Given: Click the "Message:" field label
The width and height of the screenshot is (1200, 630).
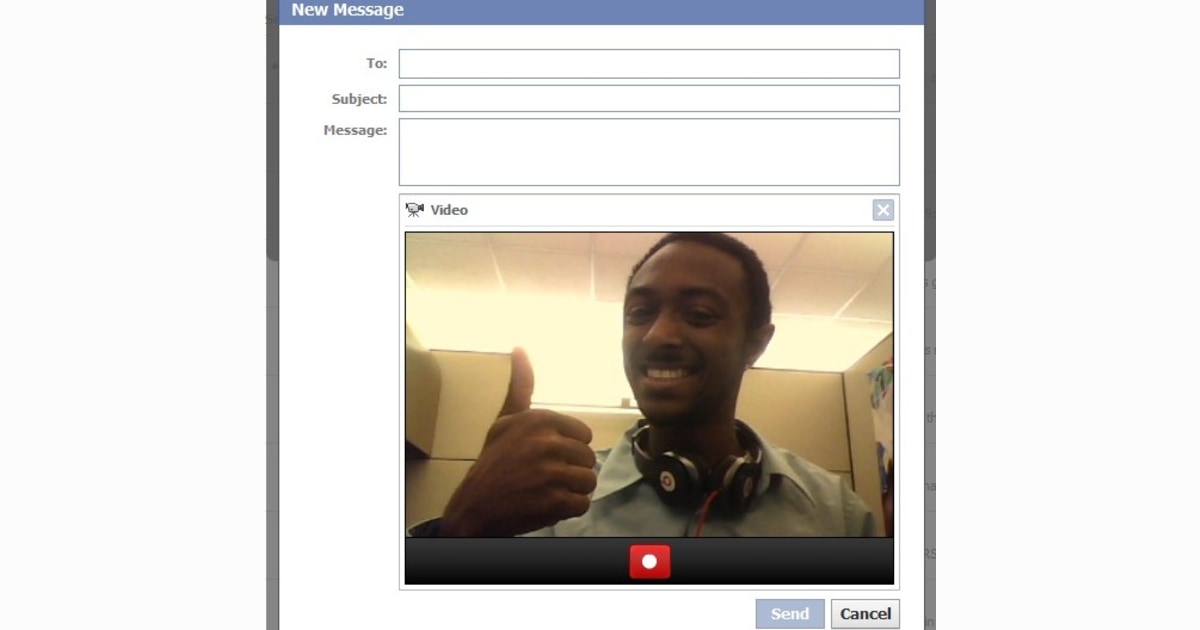Looking at the screenshot, I should point(353,129).
